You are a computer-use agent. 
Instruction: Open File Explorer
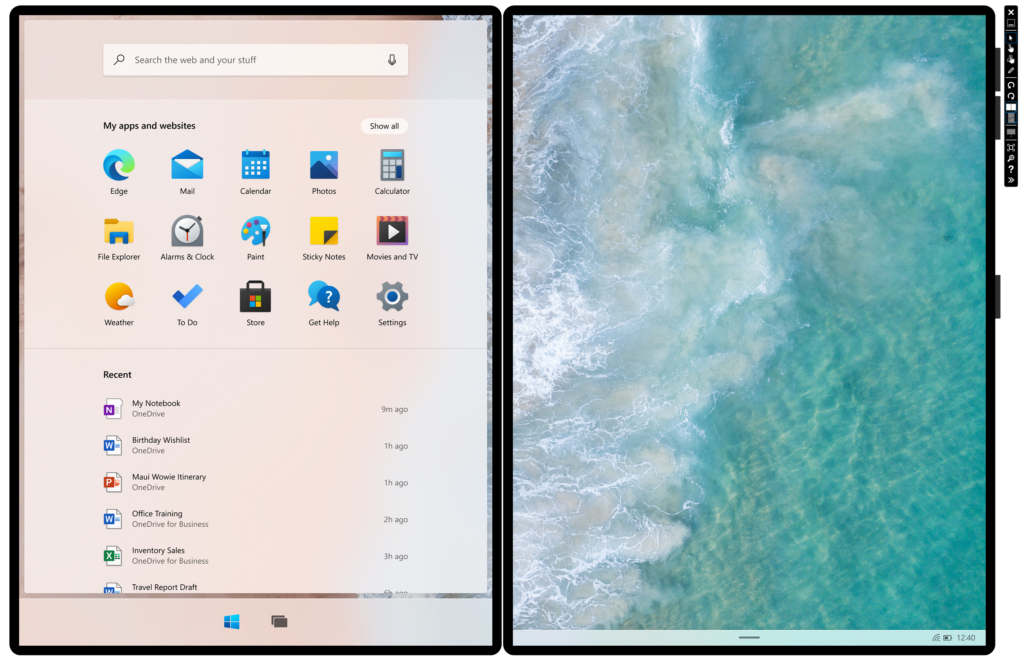point(119,238)
